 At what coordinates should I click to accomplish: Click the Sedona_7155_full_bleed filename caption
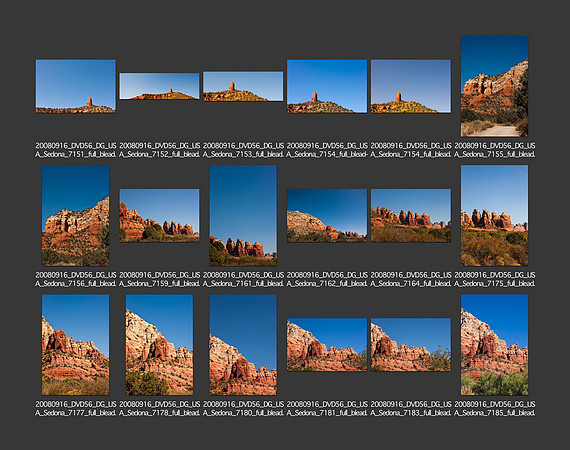tap(494, 150)
